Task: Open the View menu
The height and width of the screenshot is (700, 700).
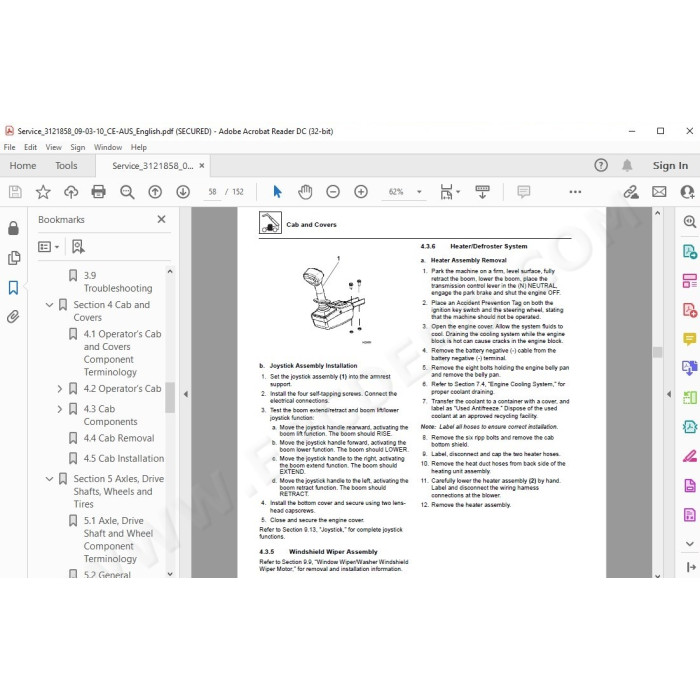Action: [x=54, y=147]
